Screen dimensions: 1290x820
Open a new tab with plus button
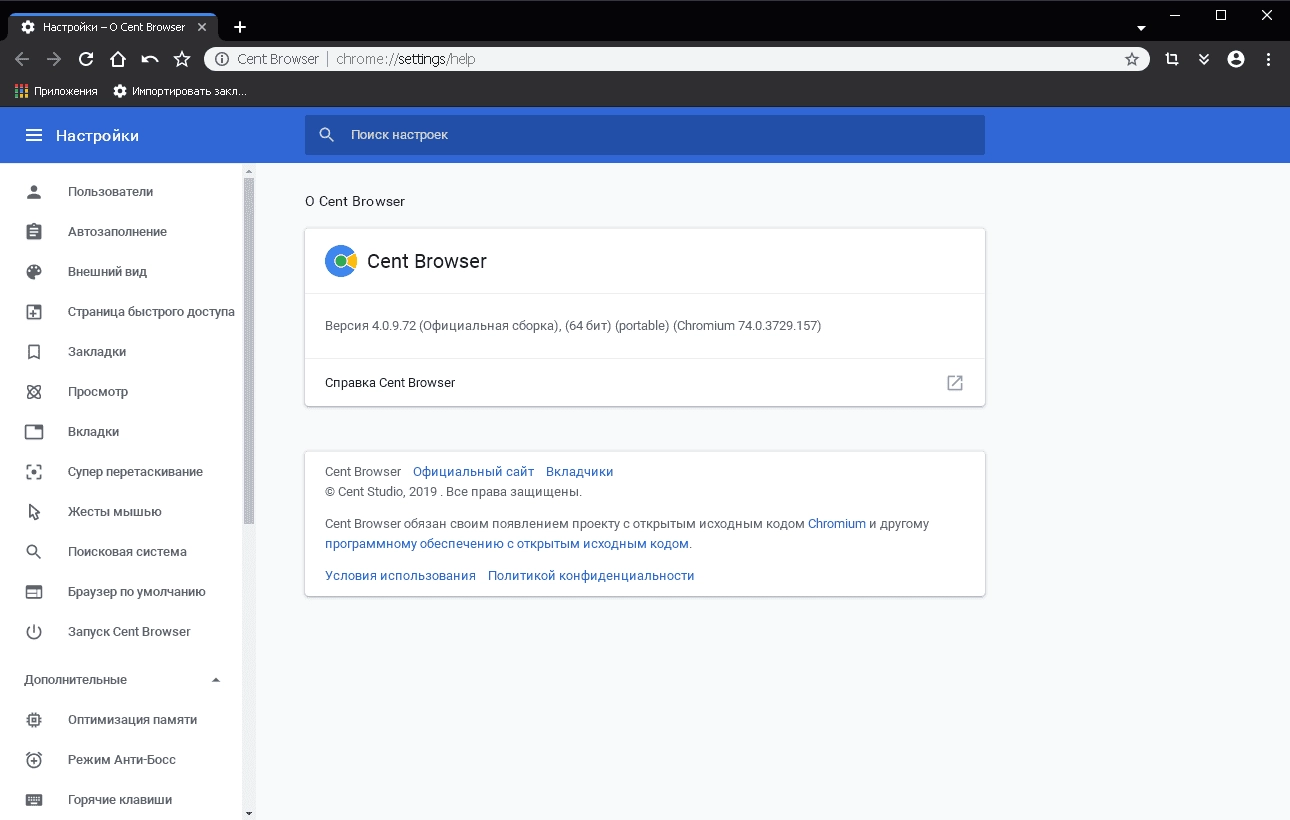pyautogui.click(x=240, y=27)
